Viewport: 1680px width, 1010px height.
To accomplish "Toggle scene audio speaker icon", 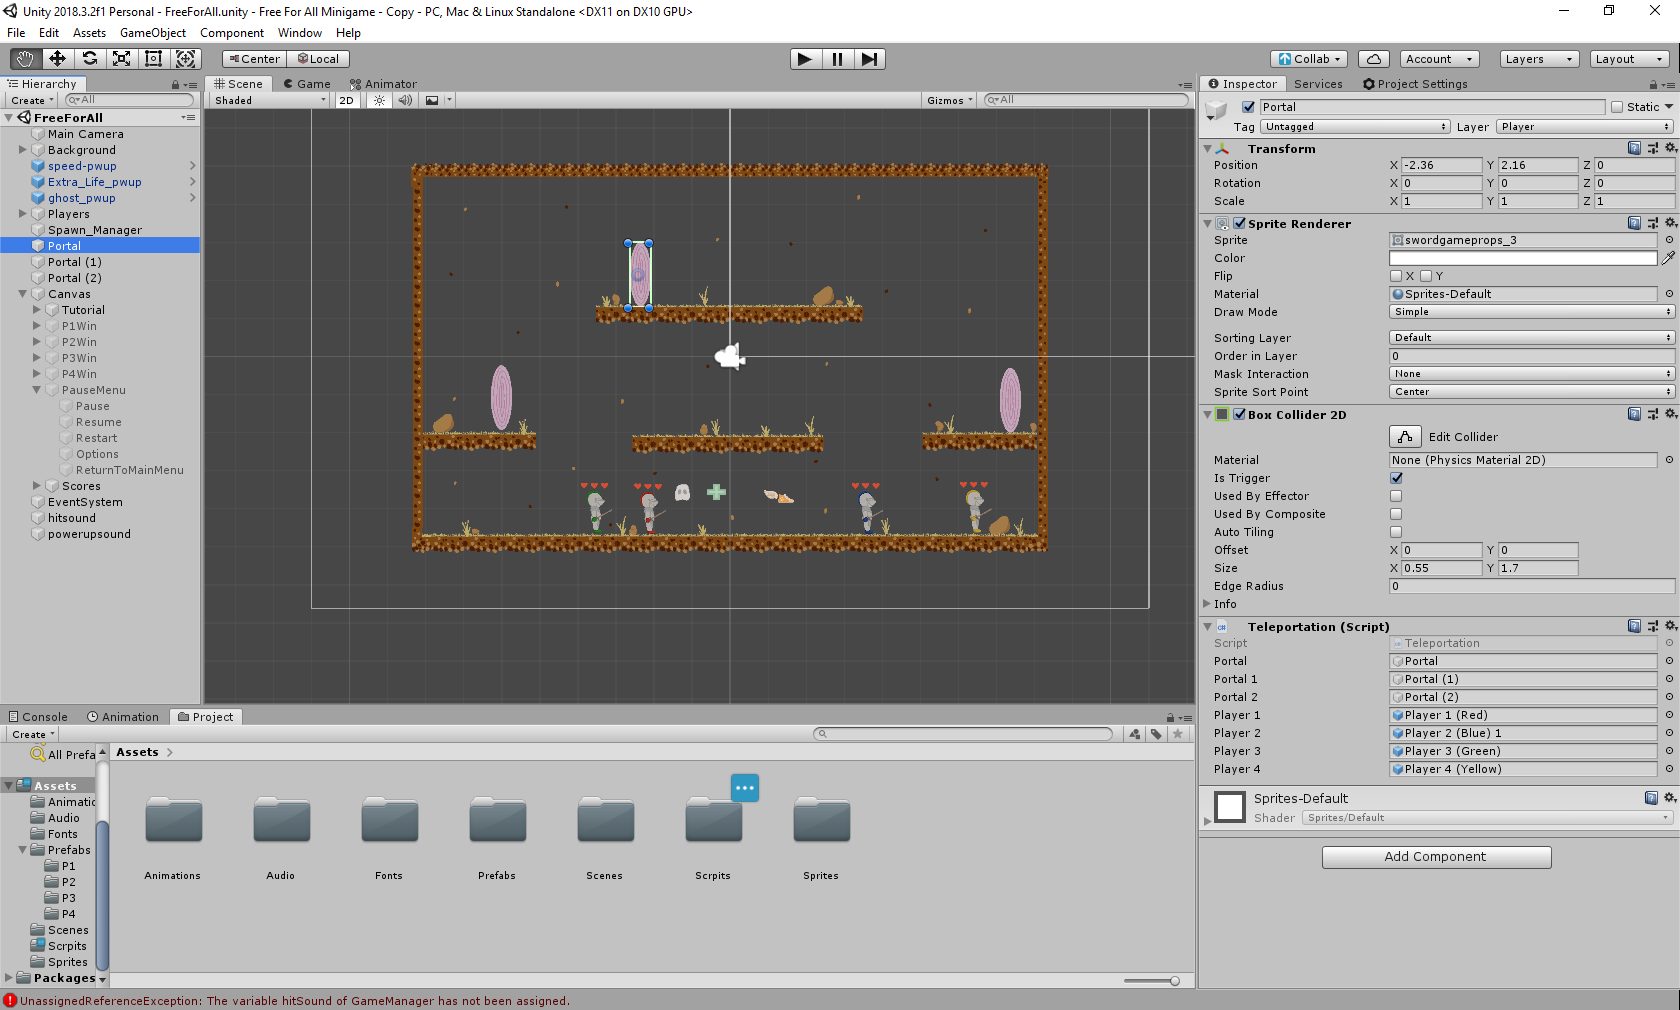I will (x=405, y=100).
